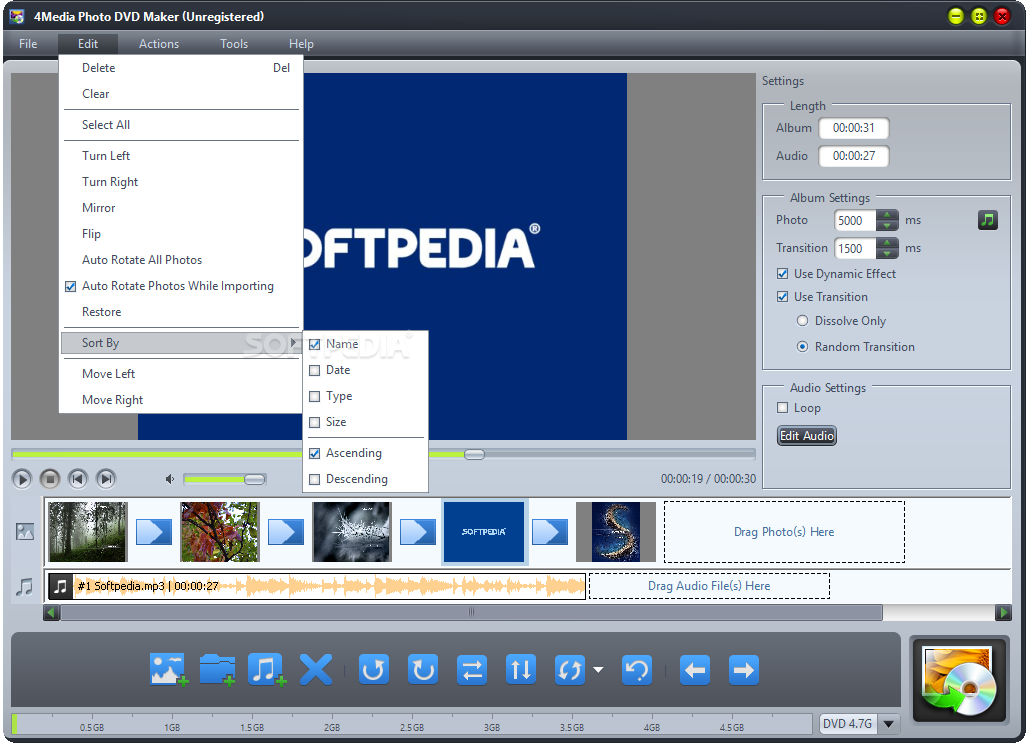Image resolution: width=1026 pixels, height=743 pixels.
Task: Click the next photo playback button
Action: [106, 479]
